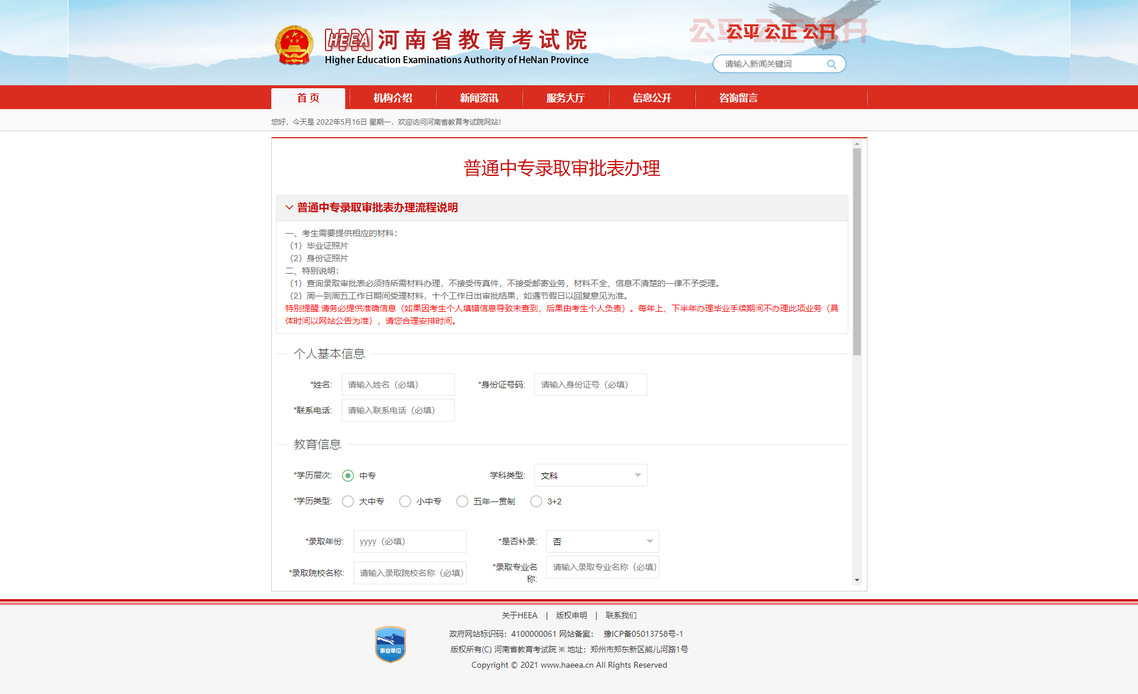Click the blue institution badge in footer

click(390, 644)
